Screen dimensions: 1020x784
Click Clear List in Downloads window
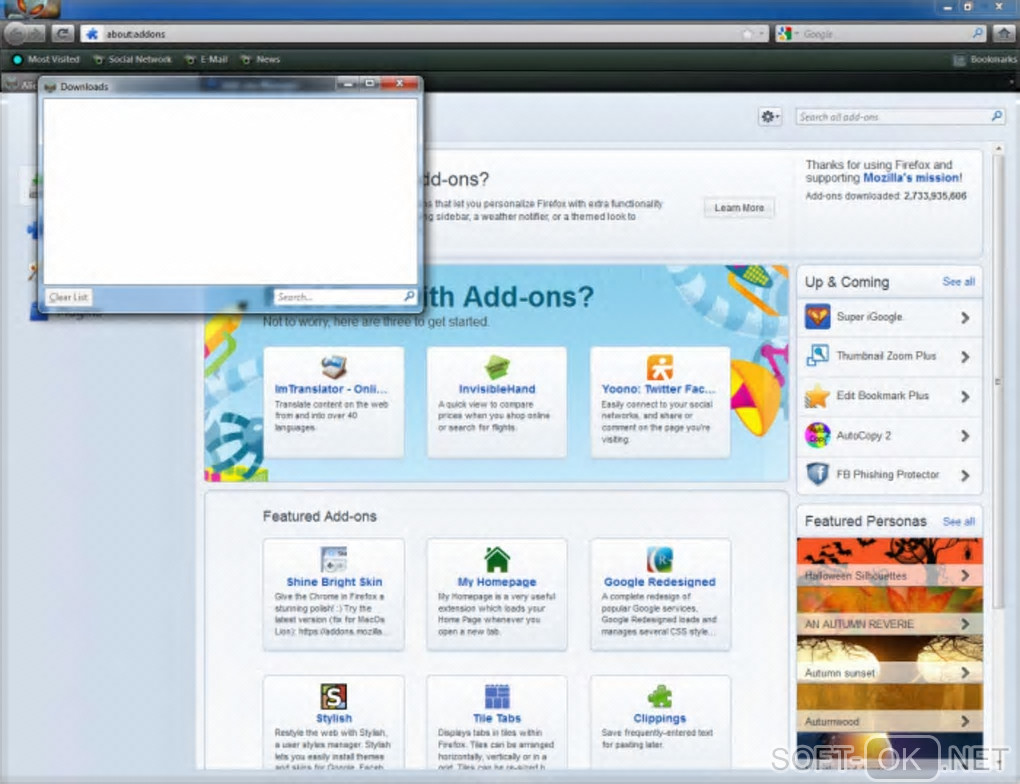pos(68,297)
